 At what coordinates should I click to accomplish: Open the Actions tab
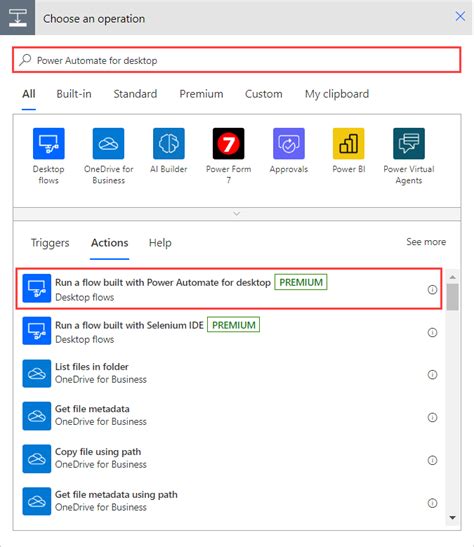110,243
